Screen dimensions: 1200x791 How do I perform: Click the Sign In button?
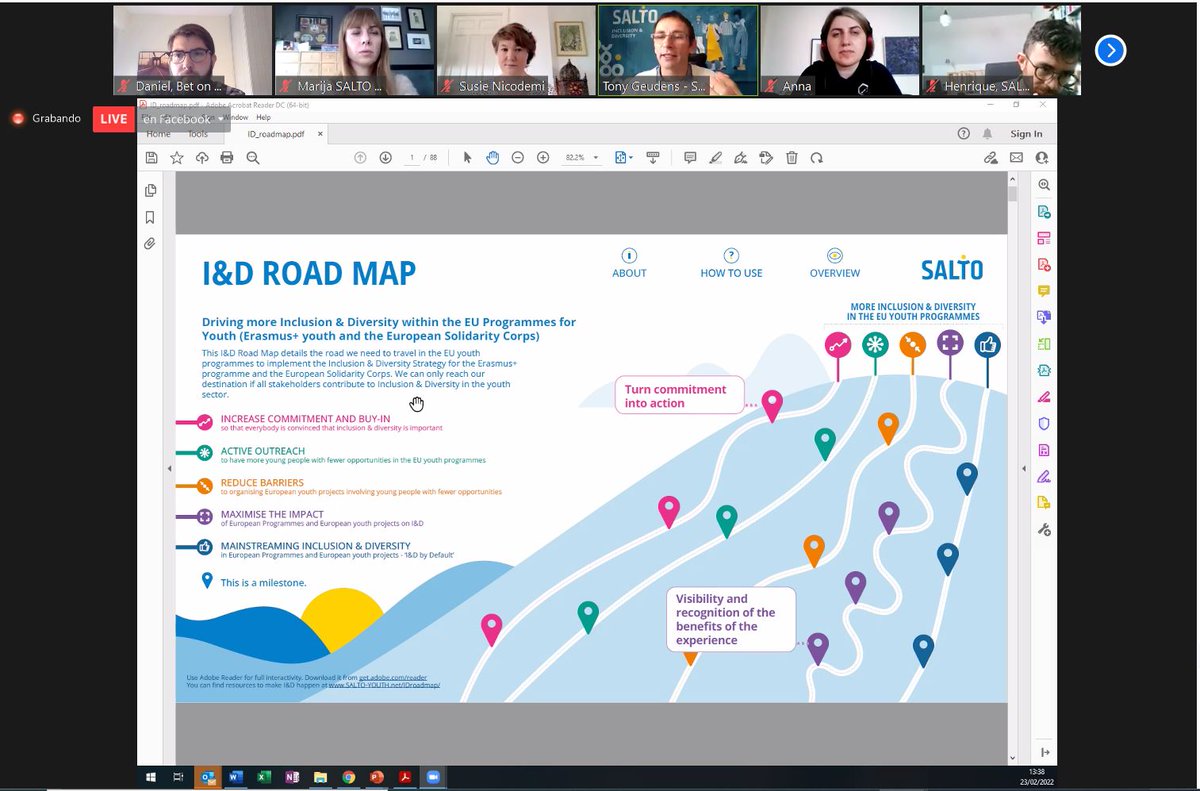click(x=1026, y=134)
